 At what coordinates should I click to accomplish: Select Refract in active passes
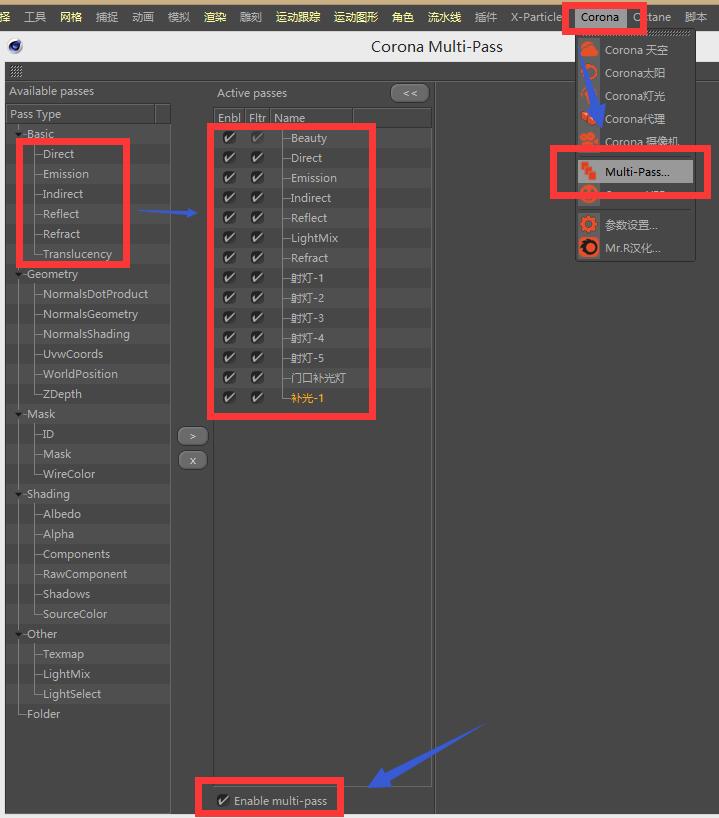tap(309, 258)
